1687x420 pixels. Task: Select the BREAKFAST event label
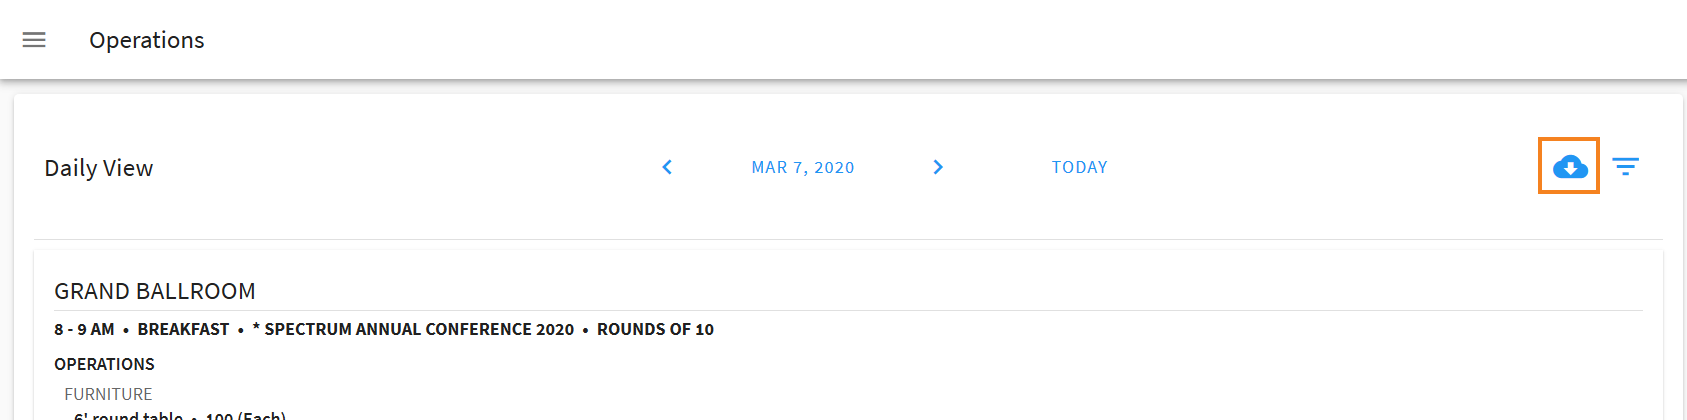tap(183, 330)
